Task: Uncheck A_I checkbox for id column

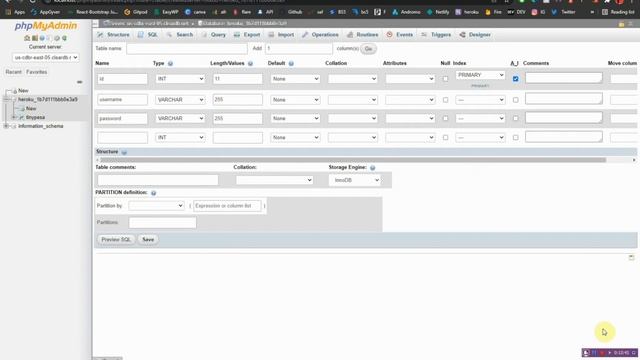Action: click(x=516, y=79)
